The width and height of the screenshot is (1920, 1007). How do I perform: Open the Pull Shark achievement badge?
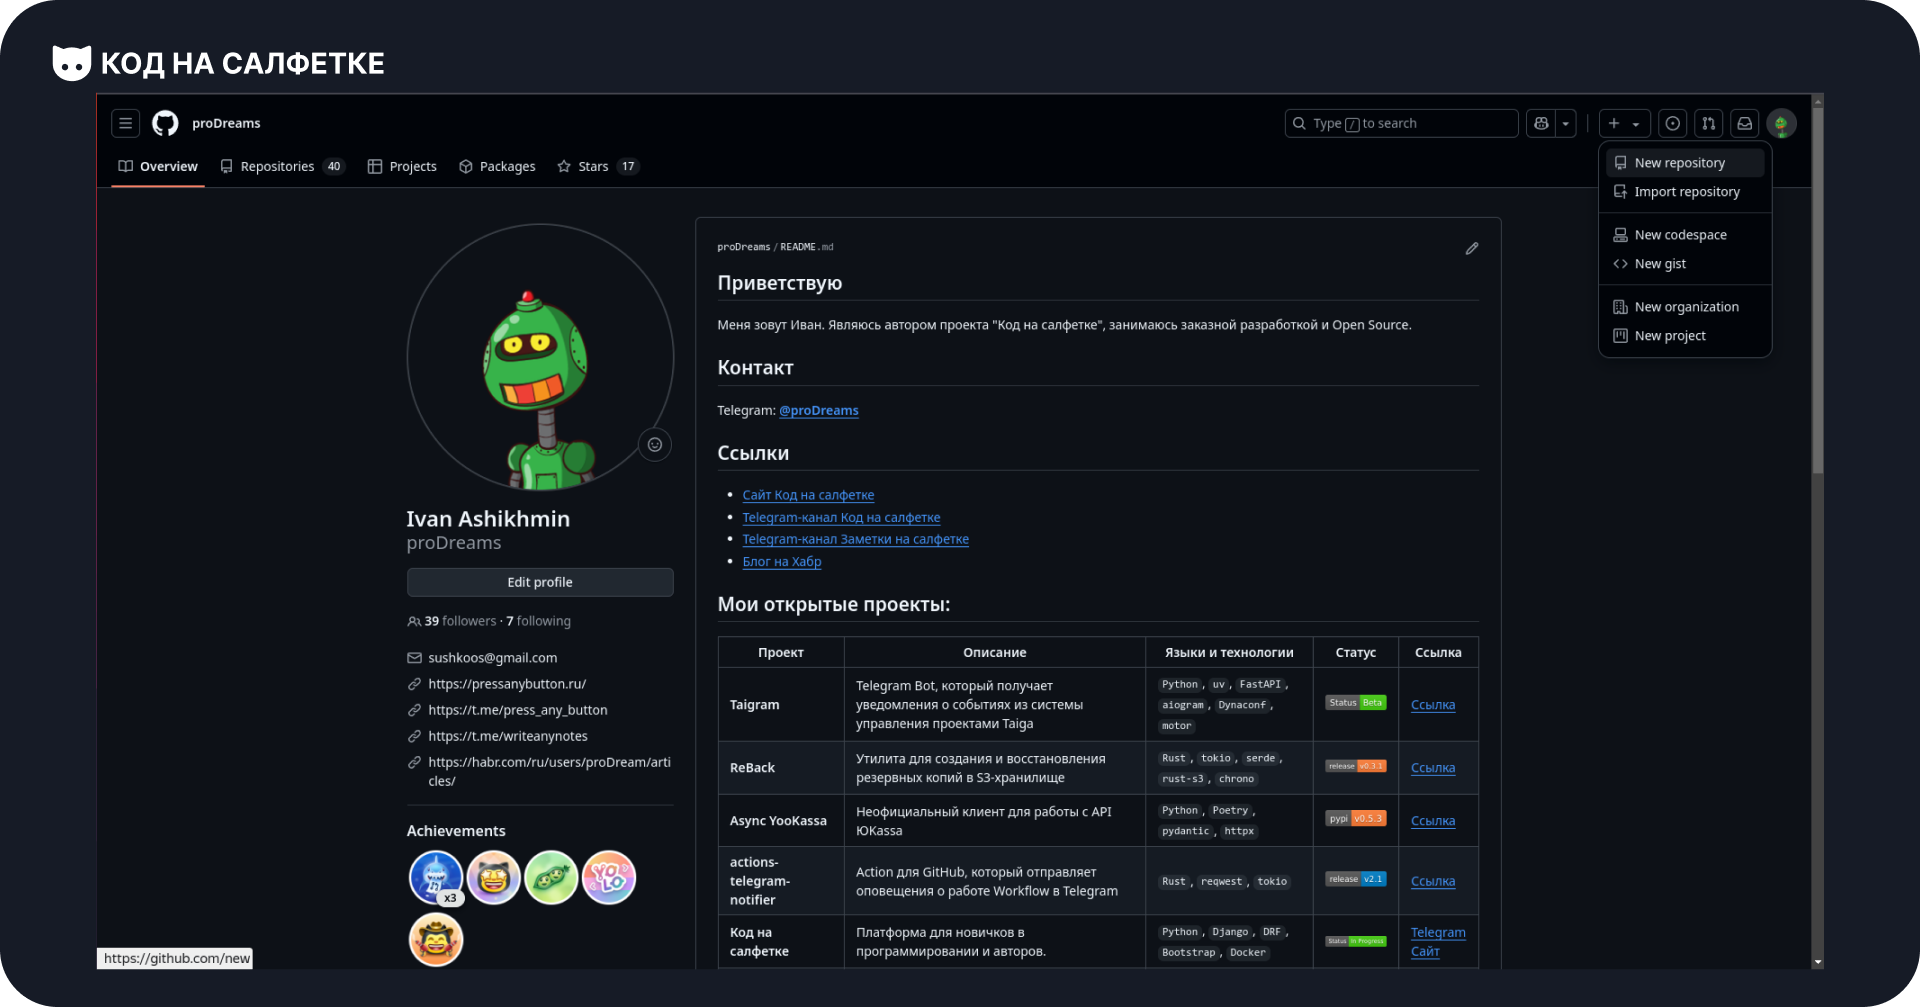[436, 877]
